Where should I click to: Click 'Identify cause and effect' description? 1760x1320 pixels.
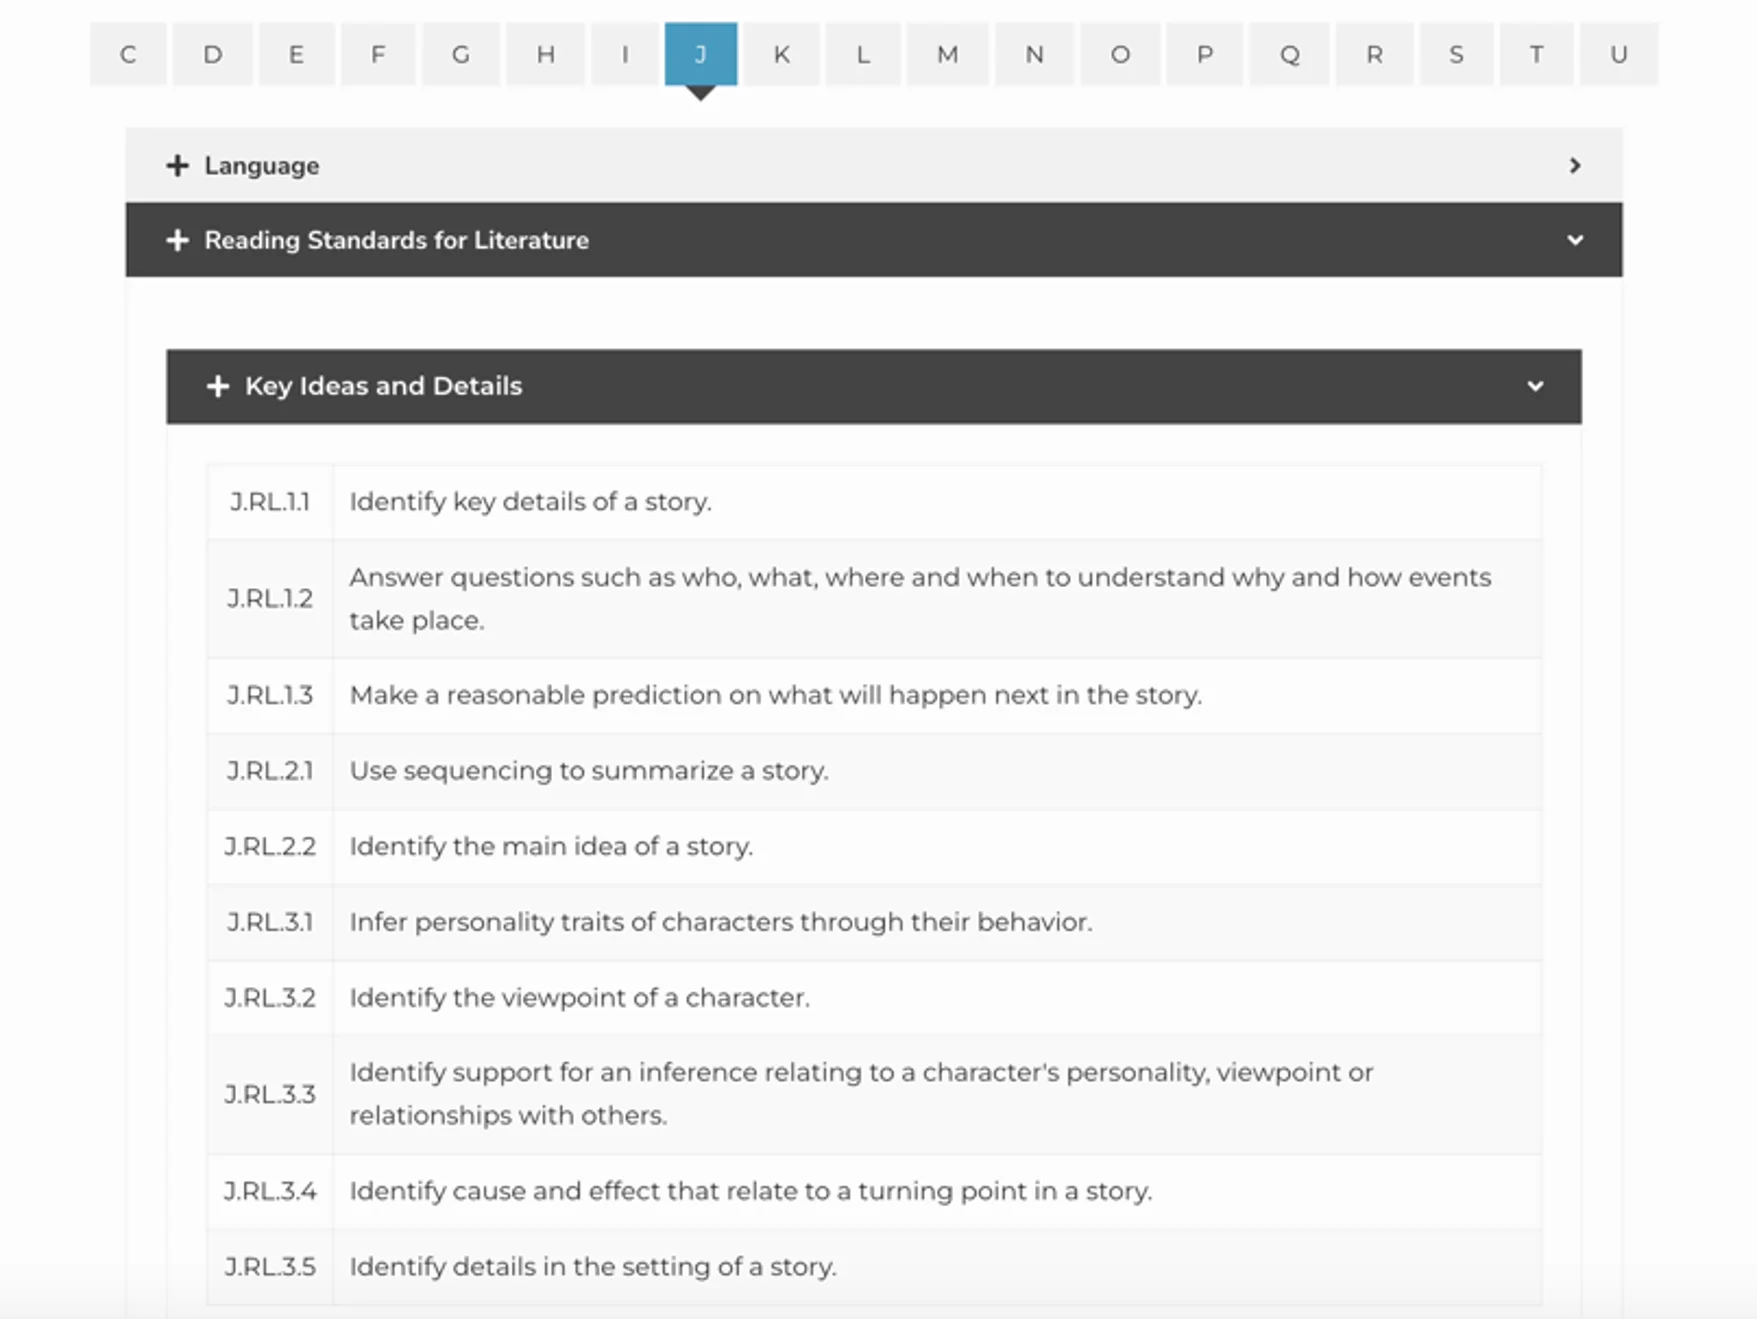tap(750, 1191)
